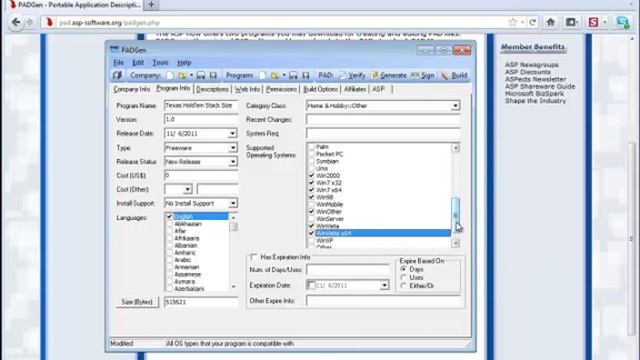Switch to the Company Info tab

131,89
